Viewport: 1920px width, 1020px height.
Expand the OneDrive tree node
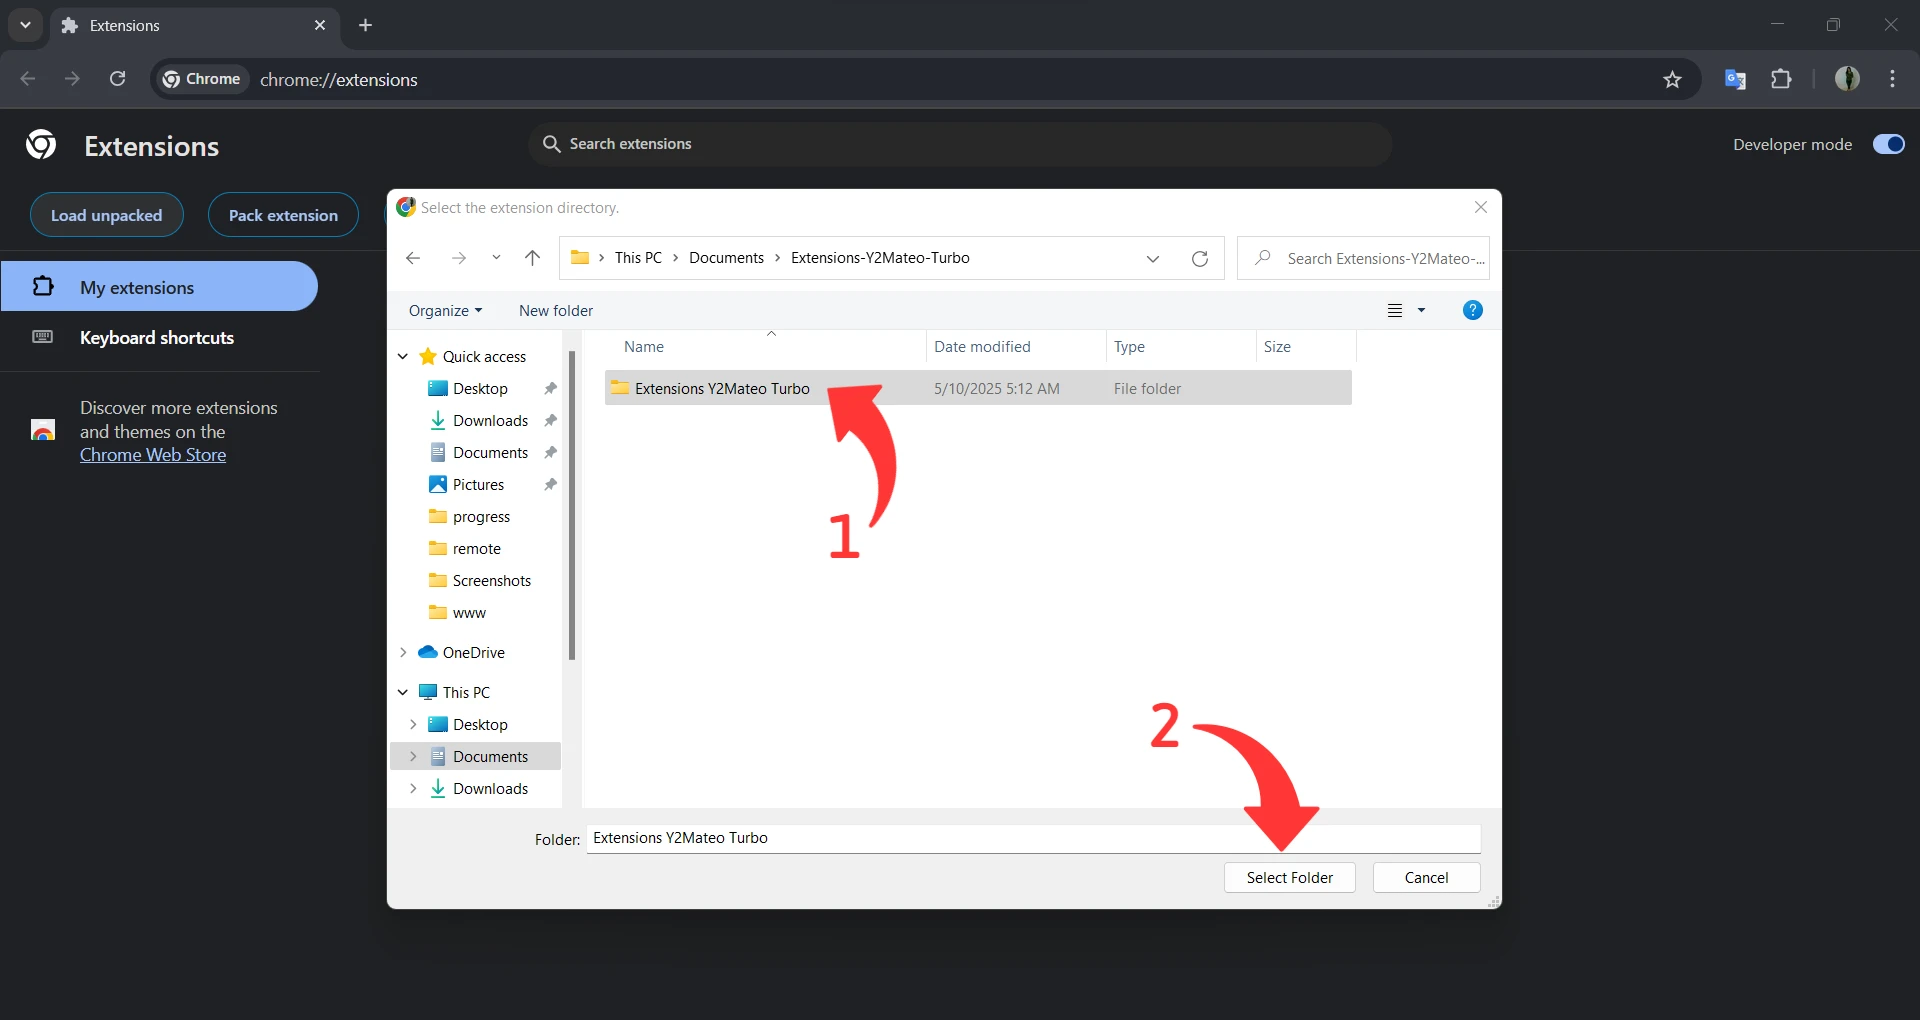coord(403,652)
